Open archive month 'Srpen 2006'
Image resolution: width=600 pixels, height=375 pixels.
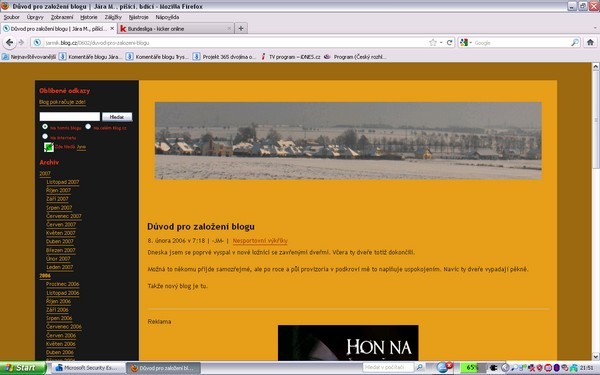59,318
